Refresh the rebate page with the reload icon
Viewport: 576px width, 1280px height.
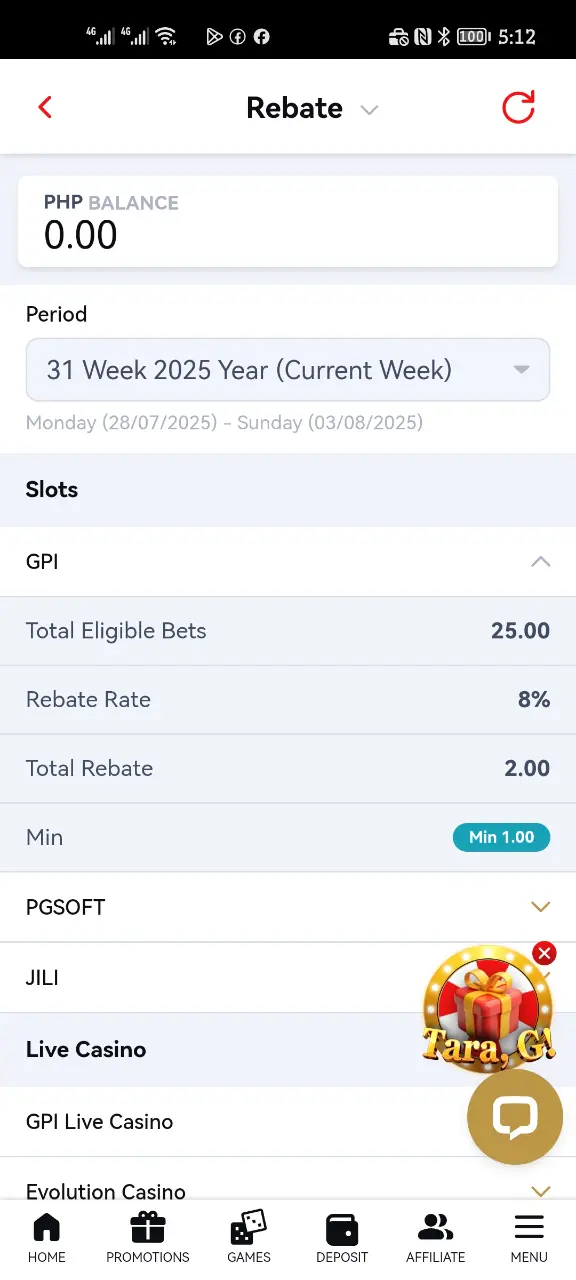click(x=518, y=107)
